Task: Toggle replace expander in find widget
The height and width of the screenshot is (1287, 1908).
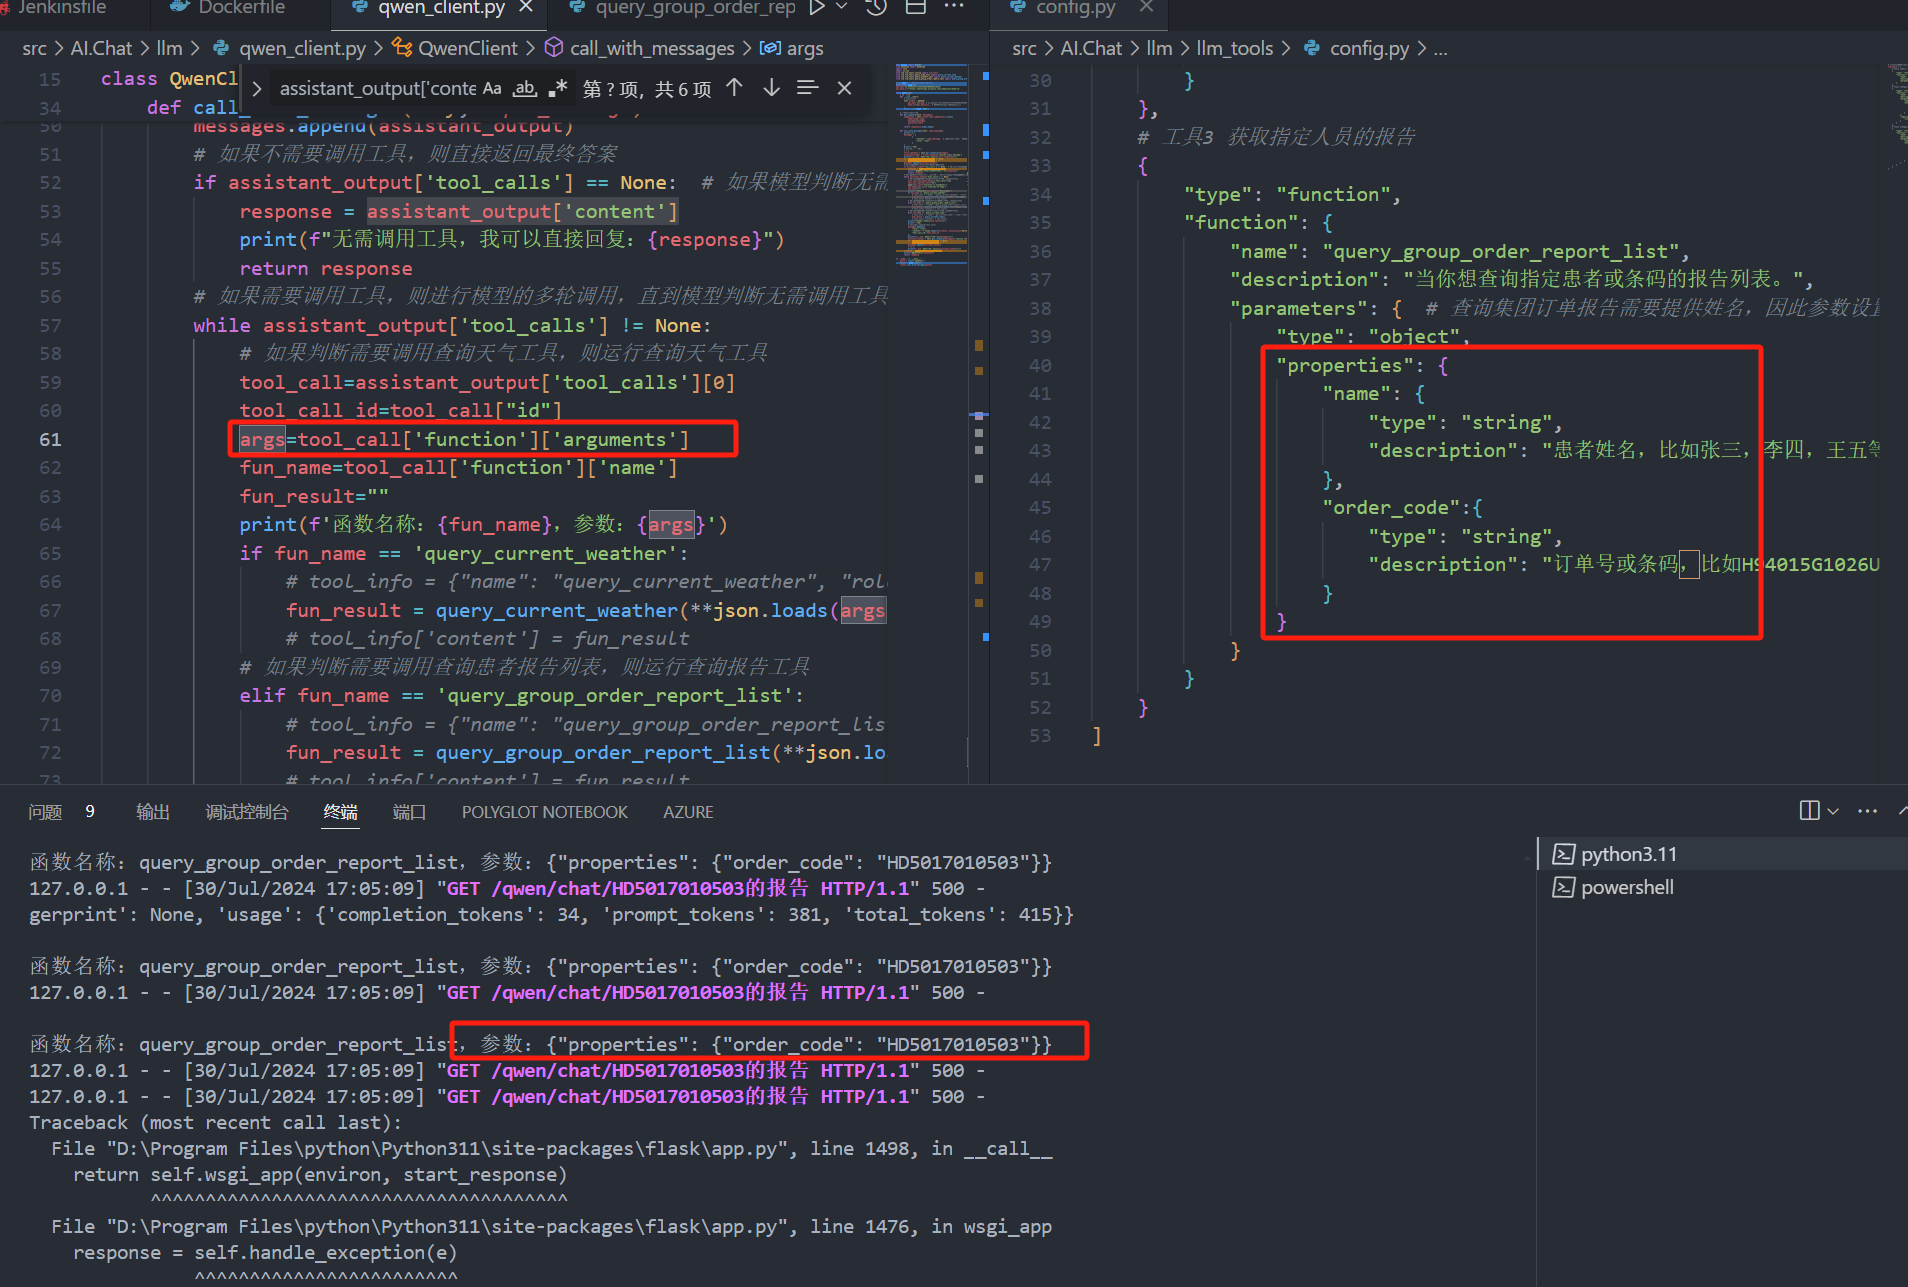Action: pyautogui.click(x=257, y=89)
